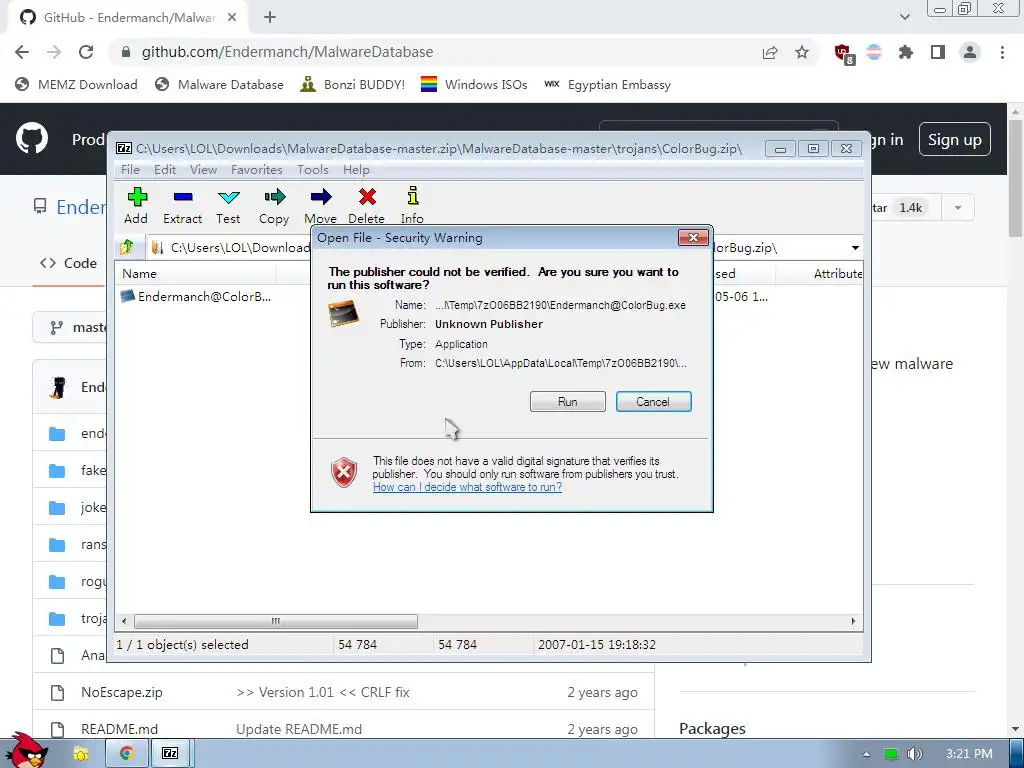Open the README.md file link
This screenshot has width=1024, height=768.
point(120,729)
